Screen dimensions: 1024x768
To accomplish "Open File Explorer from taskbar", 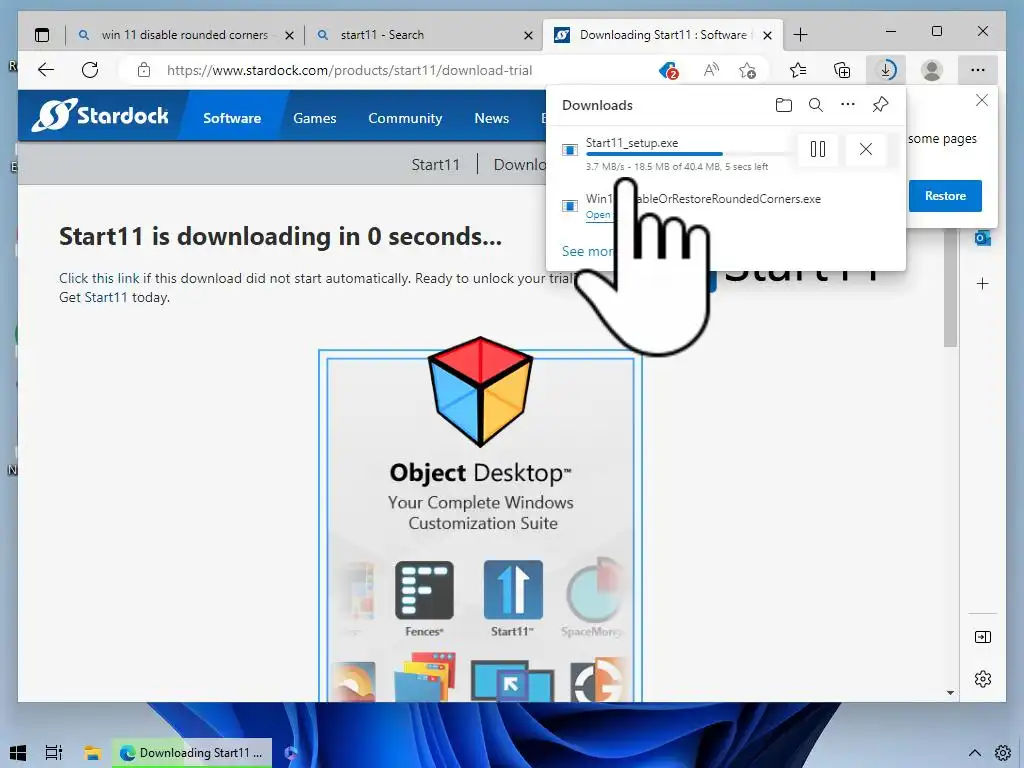I will point(91,753).
